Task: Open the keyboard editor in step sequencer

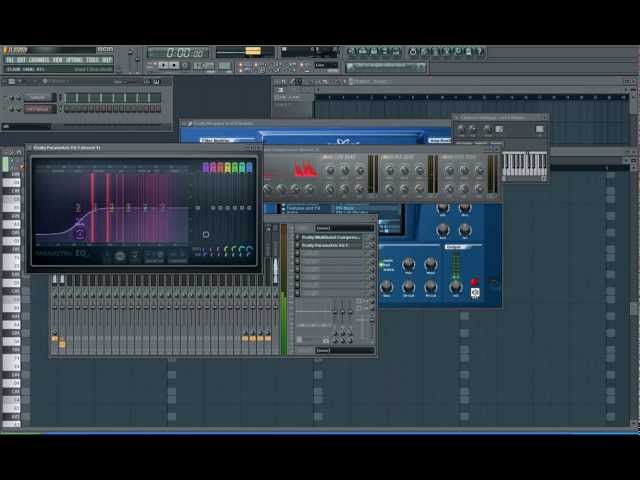Action: pos(157,82)
